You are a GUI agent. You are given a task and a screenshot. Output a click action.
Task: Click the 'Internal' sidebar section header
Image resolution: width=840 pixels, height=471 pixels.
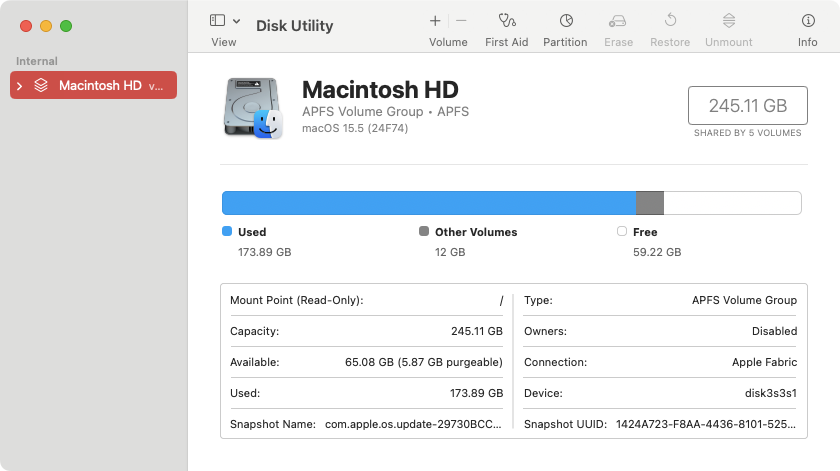click(x=36, y=61)
